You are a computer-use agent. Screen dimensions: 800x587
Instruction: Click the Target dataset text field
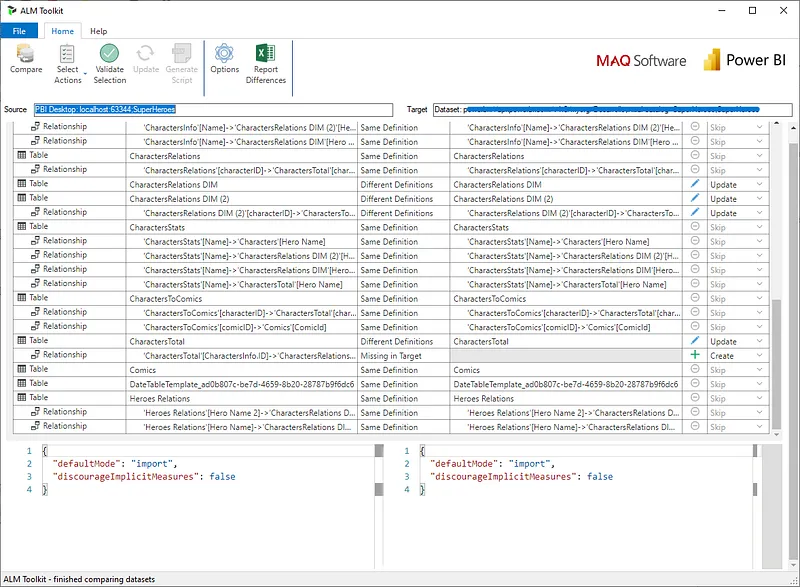[613, 110]
